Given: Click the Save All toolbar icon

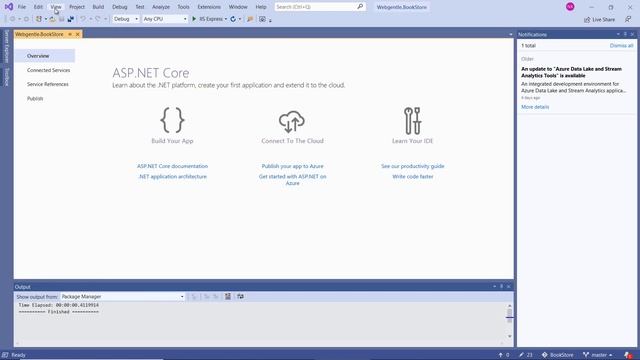Looking at the screenshot, I should tap(71, 19).
